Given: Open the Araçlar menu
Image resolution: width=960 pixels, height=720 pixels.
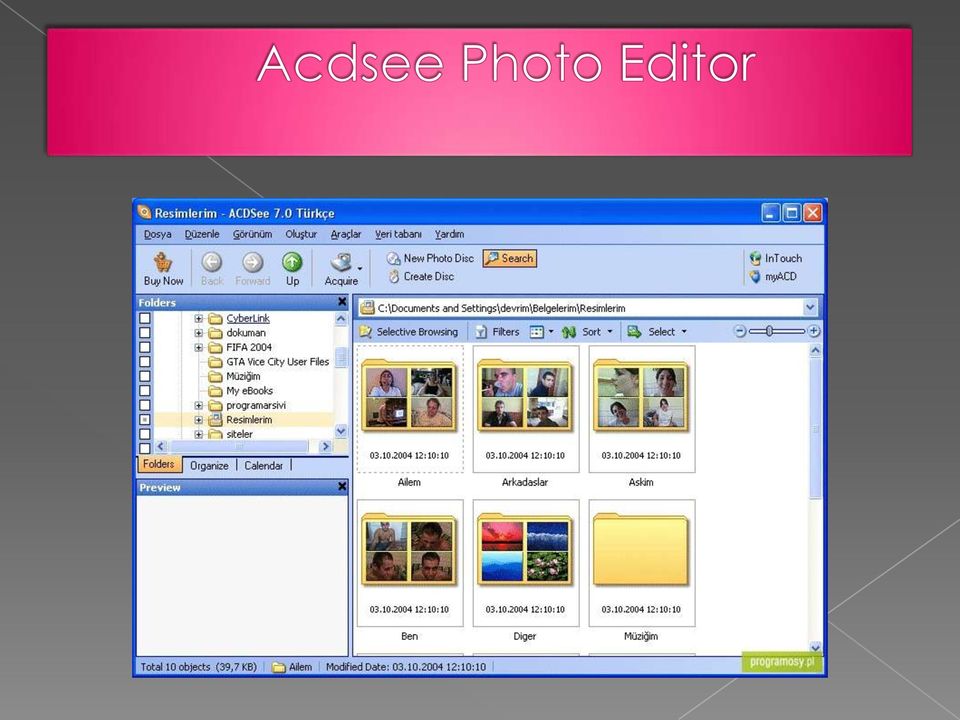Looking at the screenshot, I should (346, 234).
